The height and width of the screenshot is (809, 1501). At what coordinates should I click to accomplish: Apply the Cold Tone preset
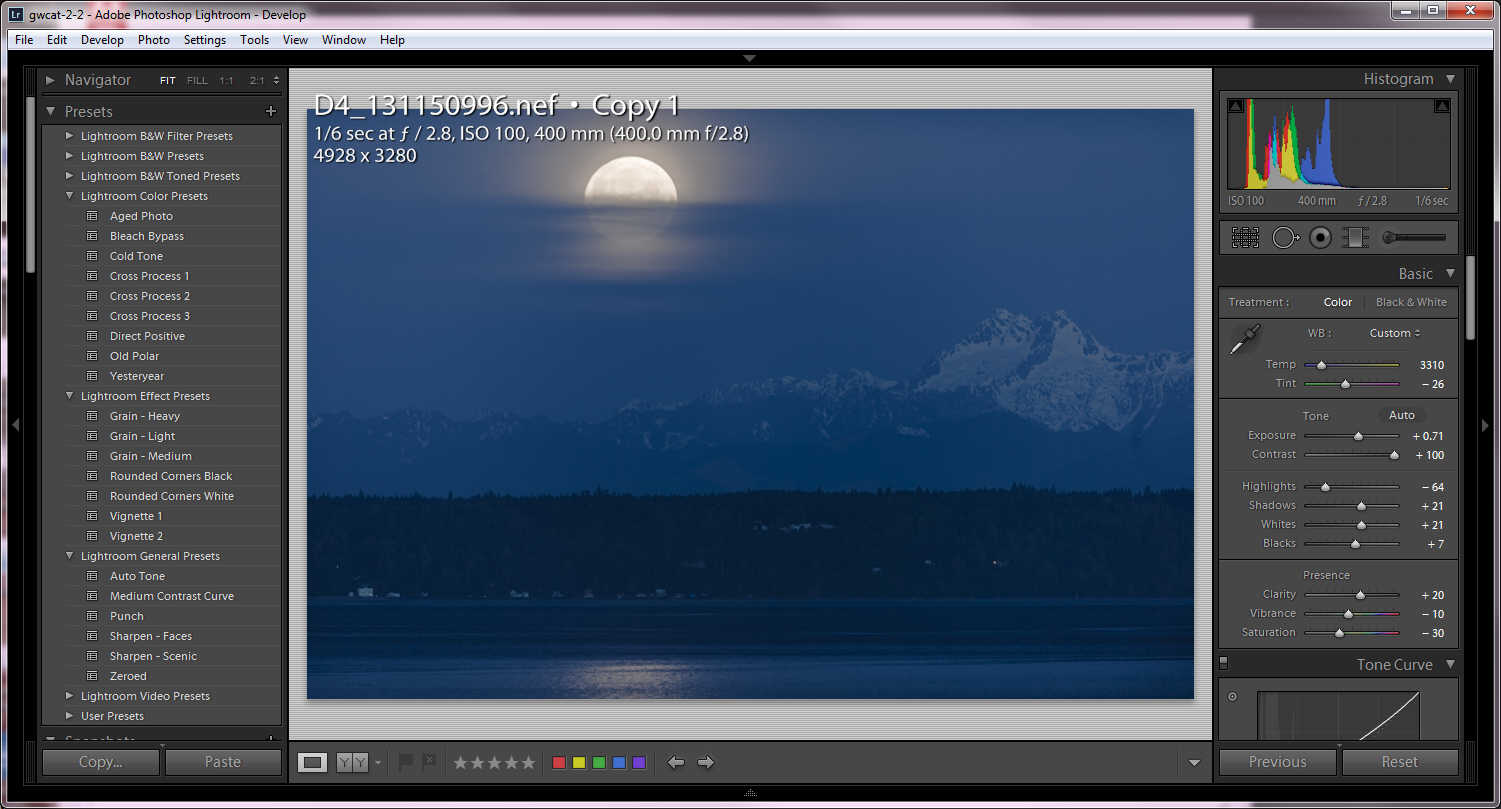(136, 256)
